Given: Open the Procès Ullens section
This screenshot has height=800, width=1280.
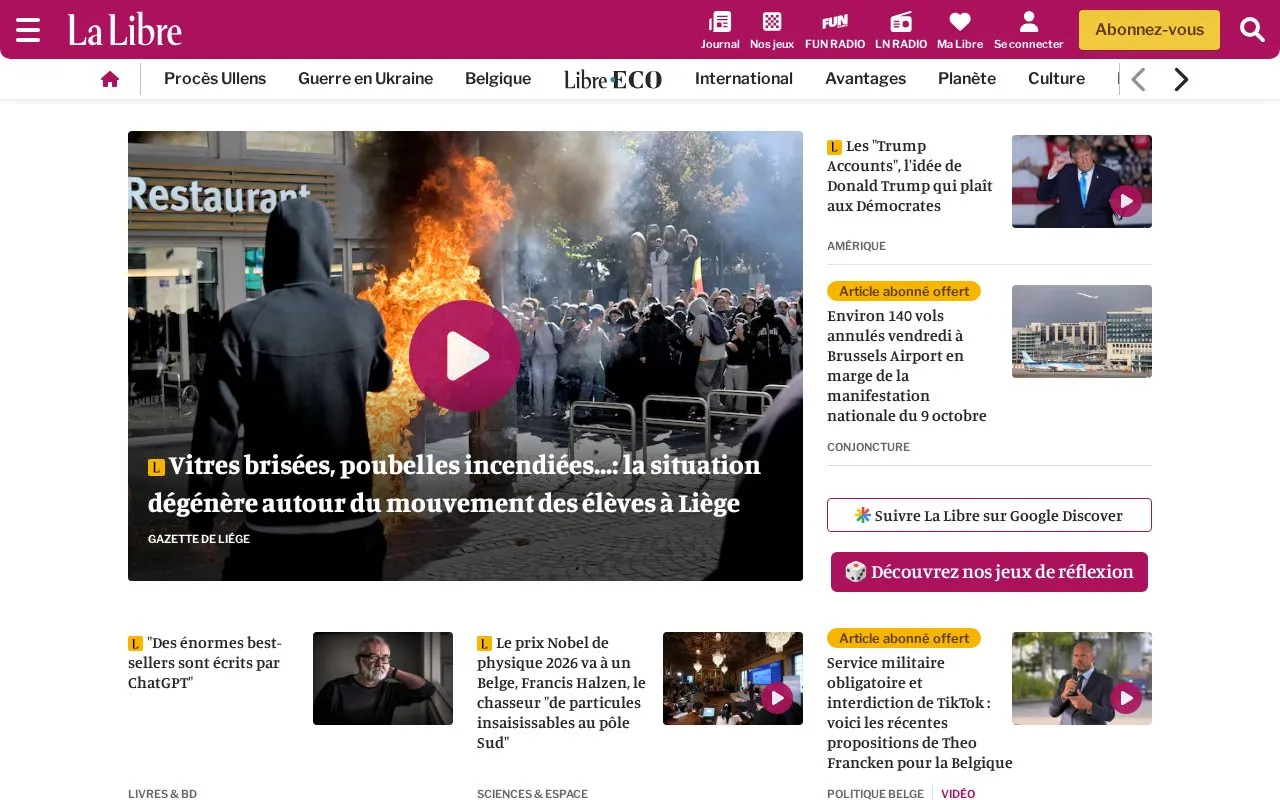Looking at the screenshot, I should point(215,79).
